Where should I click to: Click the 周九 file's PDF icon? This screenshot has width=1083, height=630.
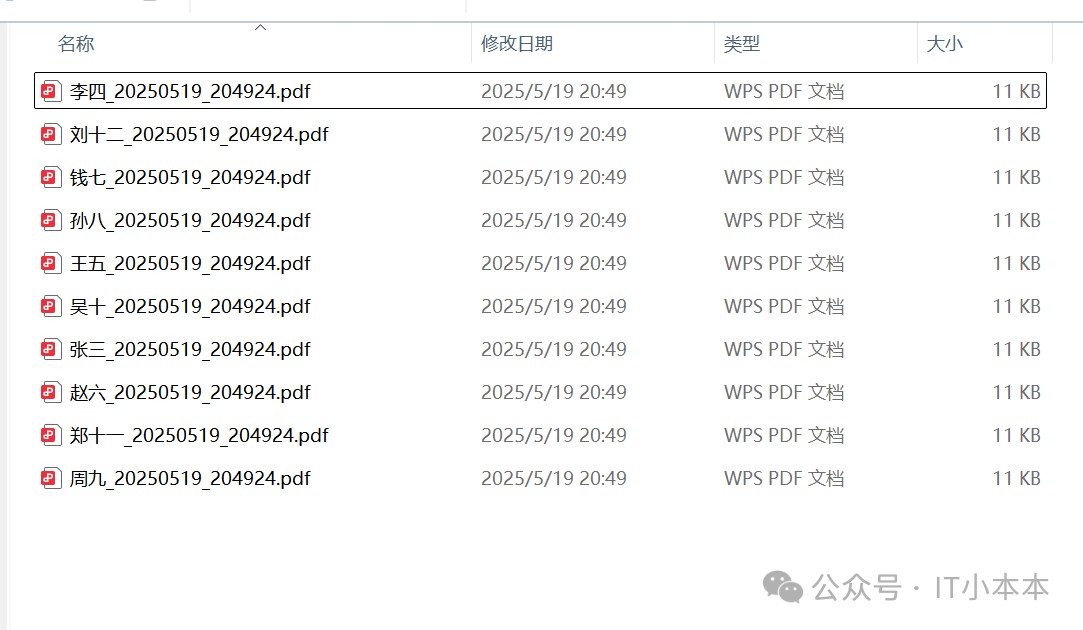50,478
